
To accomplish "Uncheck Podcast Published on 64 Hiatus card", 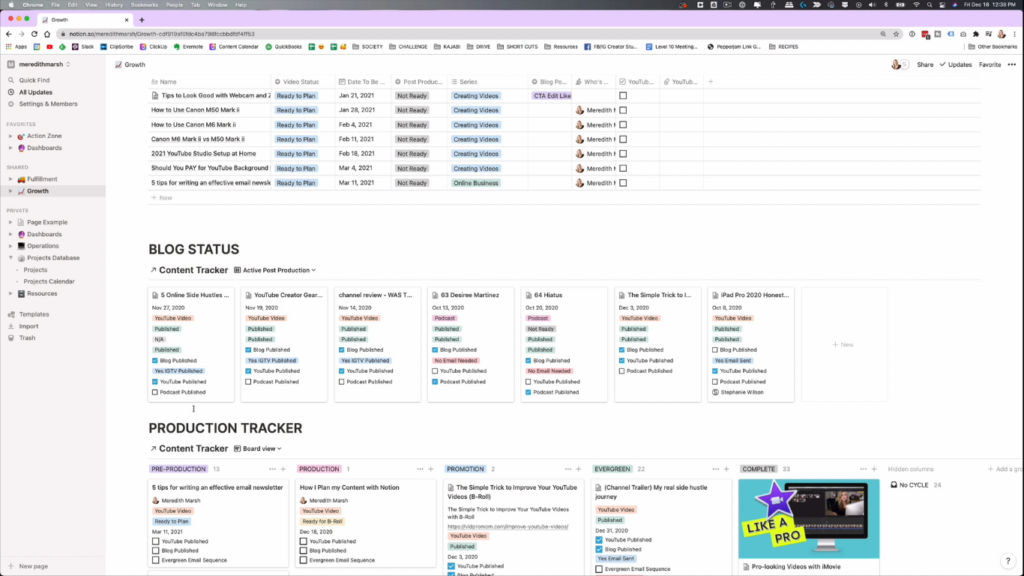I will coord(528,392).
